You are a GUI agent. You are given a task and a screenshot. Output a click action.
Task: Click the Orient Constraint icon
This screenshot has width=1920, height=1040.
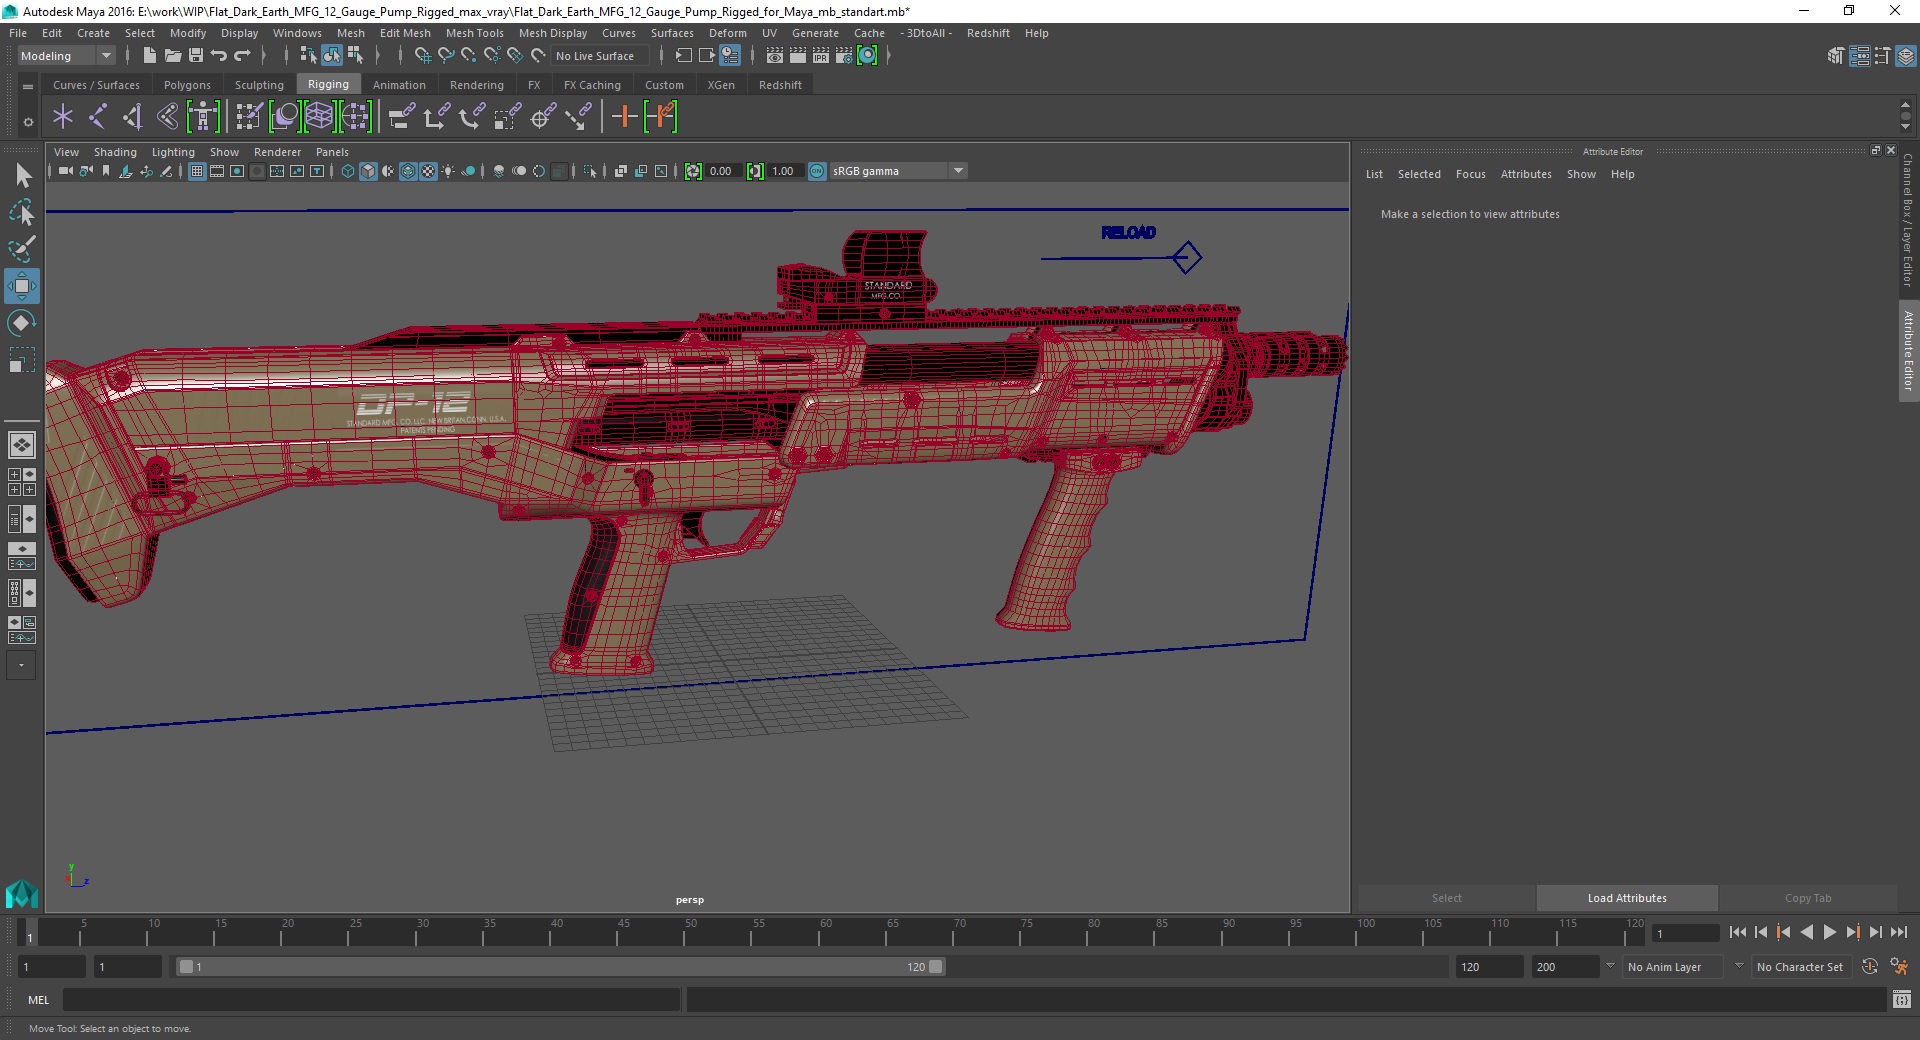tap(472, 117)
